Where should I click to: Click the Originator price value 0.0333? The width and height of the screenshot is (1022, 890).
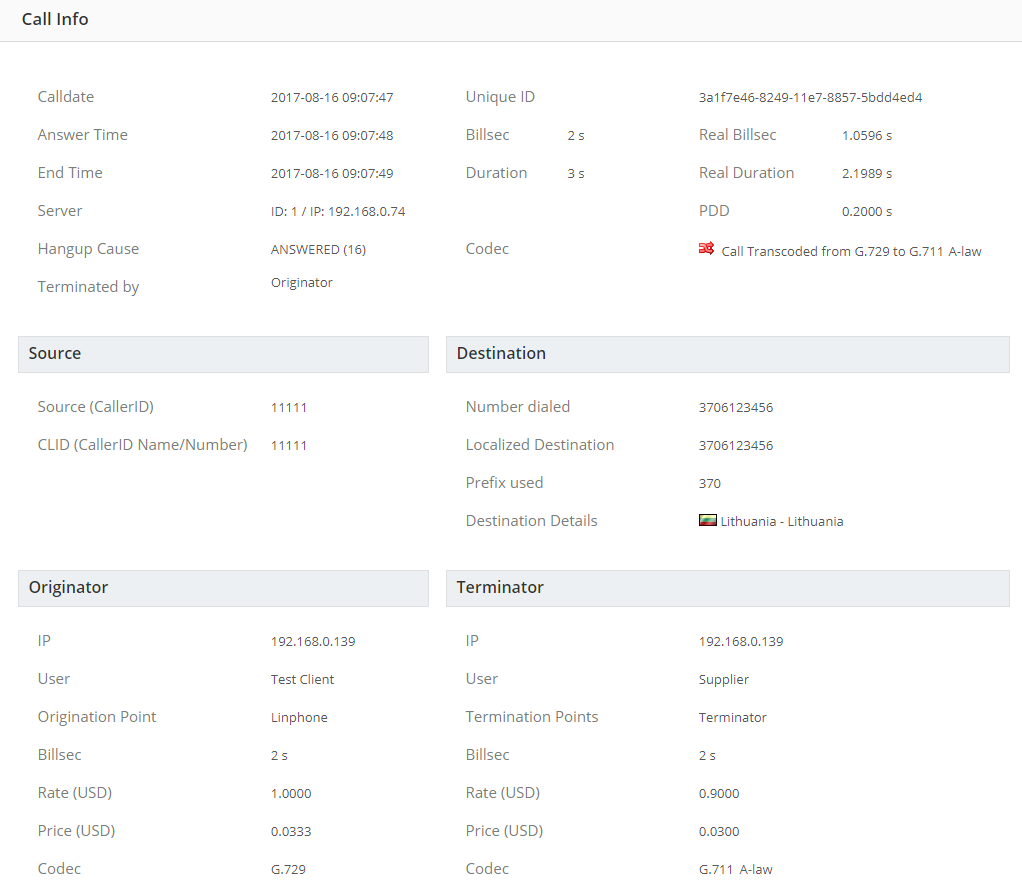pyautogui.click(x=291, y=831)
